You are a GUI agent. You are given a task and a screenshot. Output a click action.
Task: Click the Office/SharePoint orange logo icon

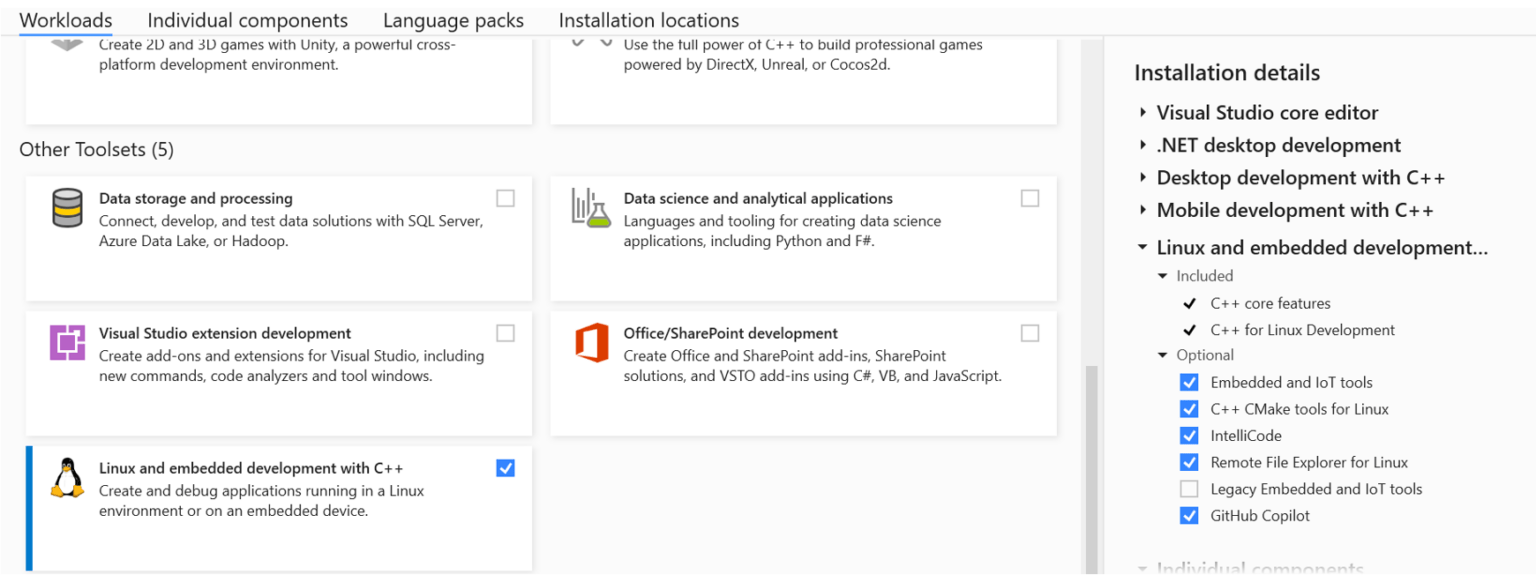tap(591, 342)
